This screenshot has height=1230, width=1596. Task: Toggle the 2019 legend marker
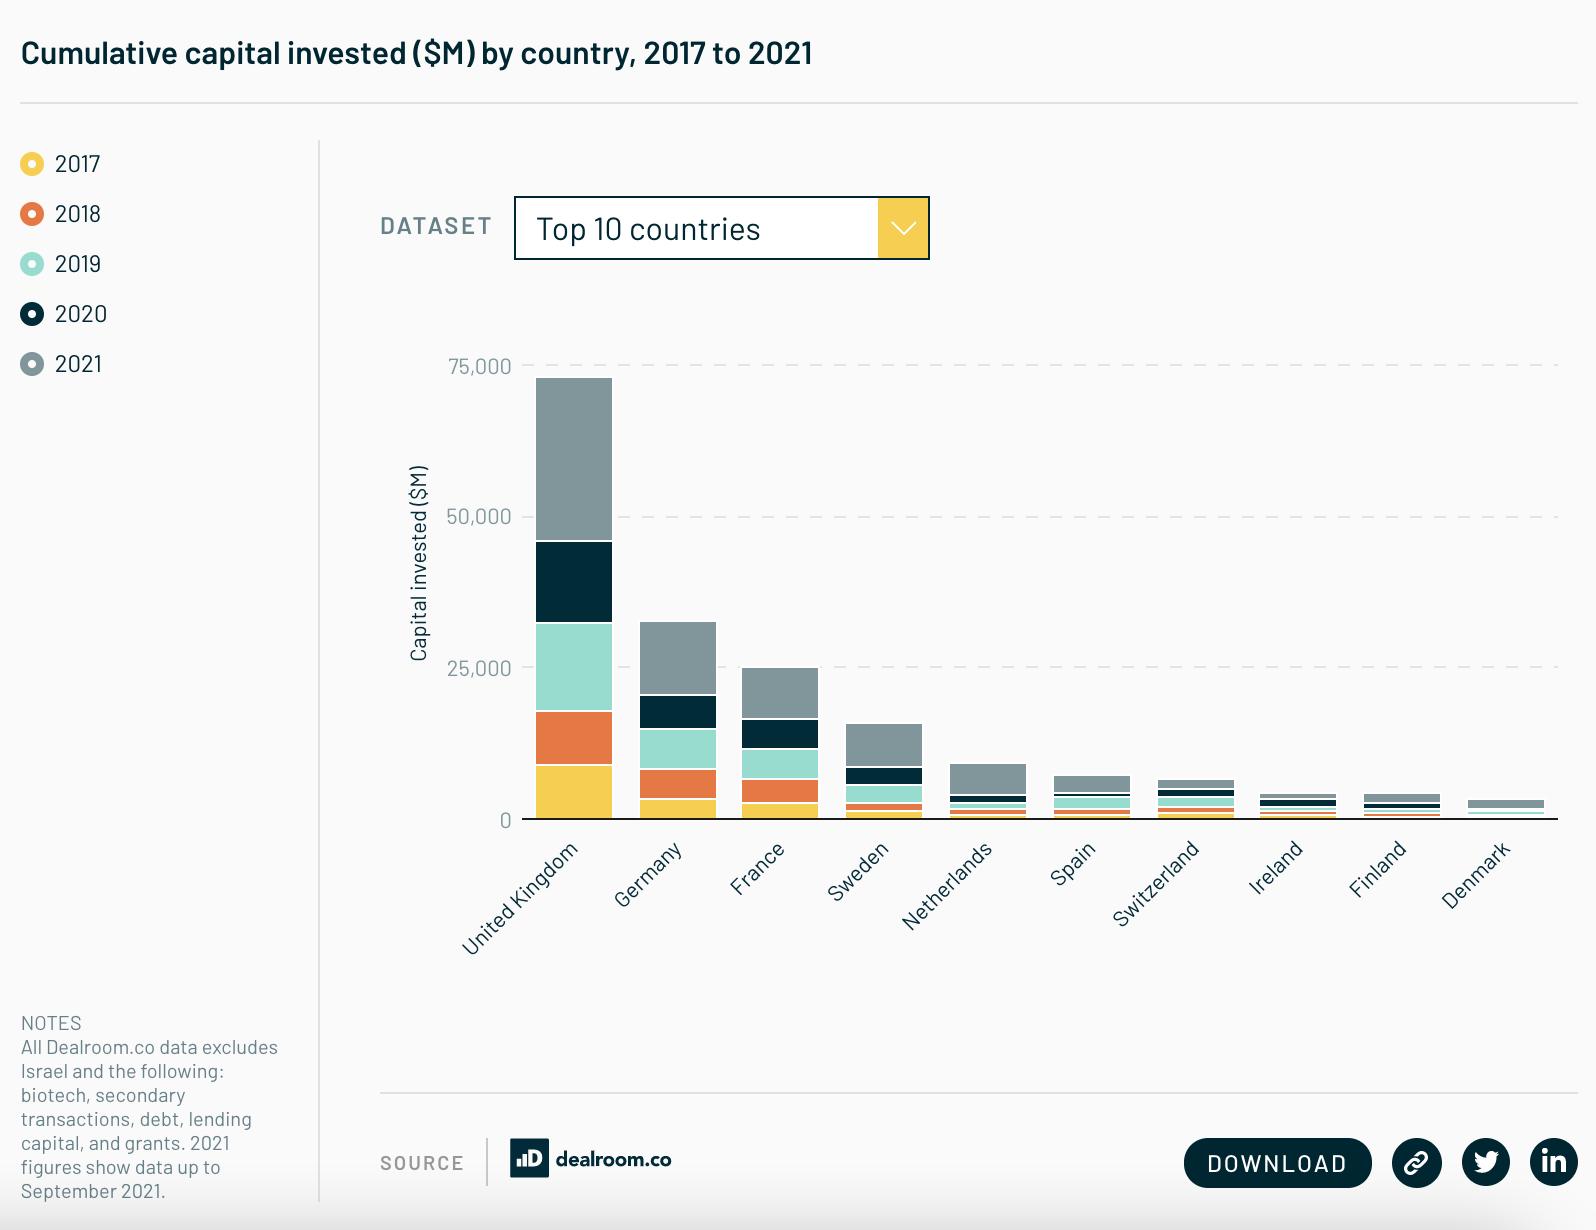[32, 264]
